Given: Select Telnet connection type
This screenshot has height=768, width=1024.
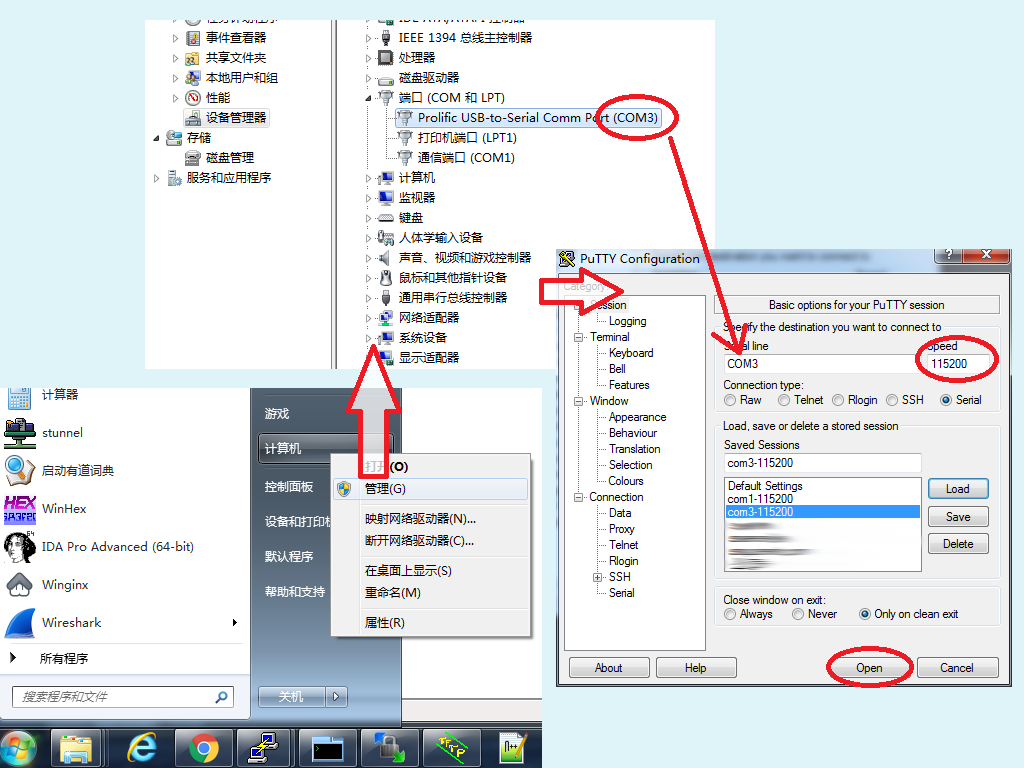Looking at the screenshot, I should pos(784,400).
